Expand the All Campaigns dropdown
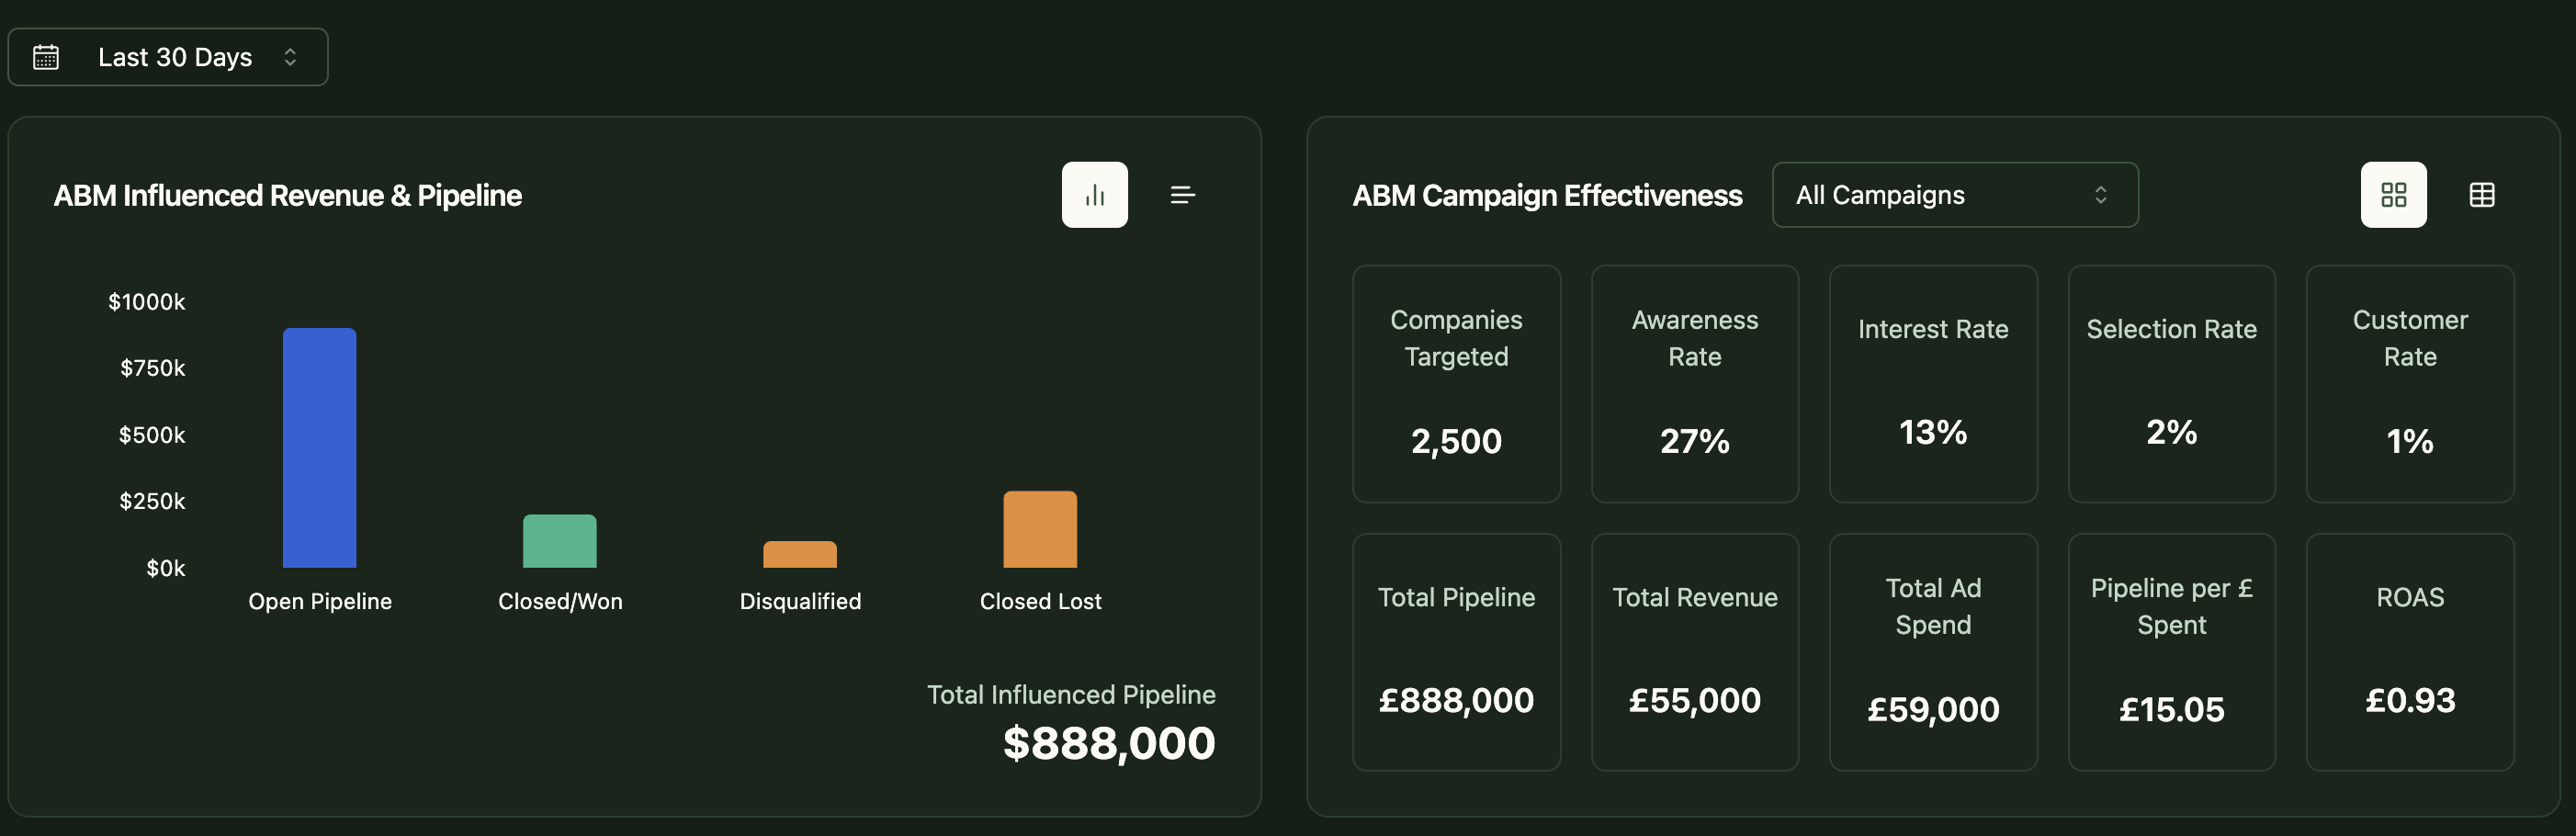This screenshot has width=2576, height=836. pyautogui.click(x=1953, y=195)
